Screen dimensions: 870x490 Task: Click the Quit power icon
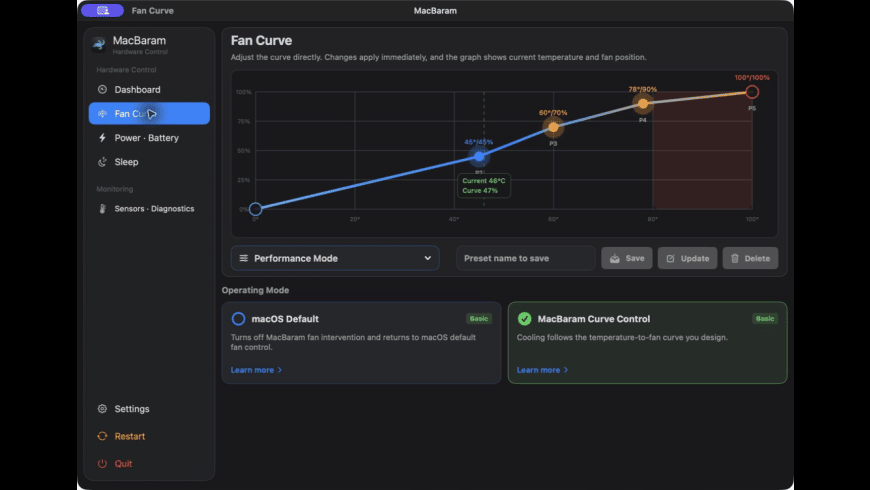pyautogui.click(x=102, y=463)
